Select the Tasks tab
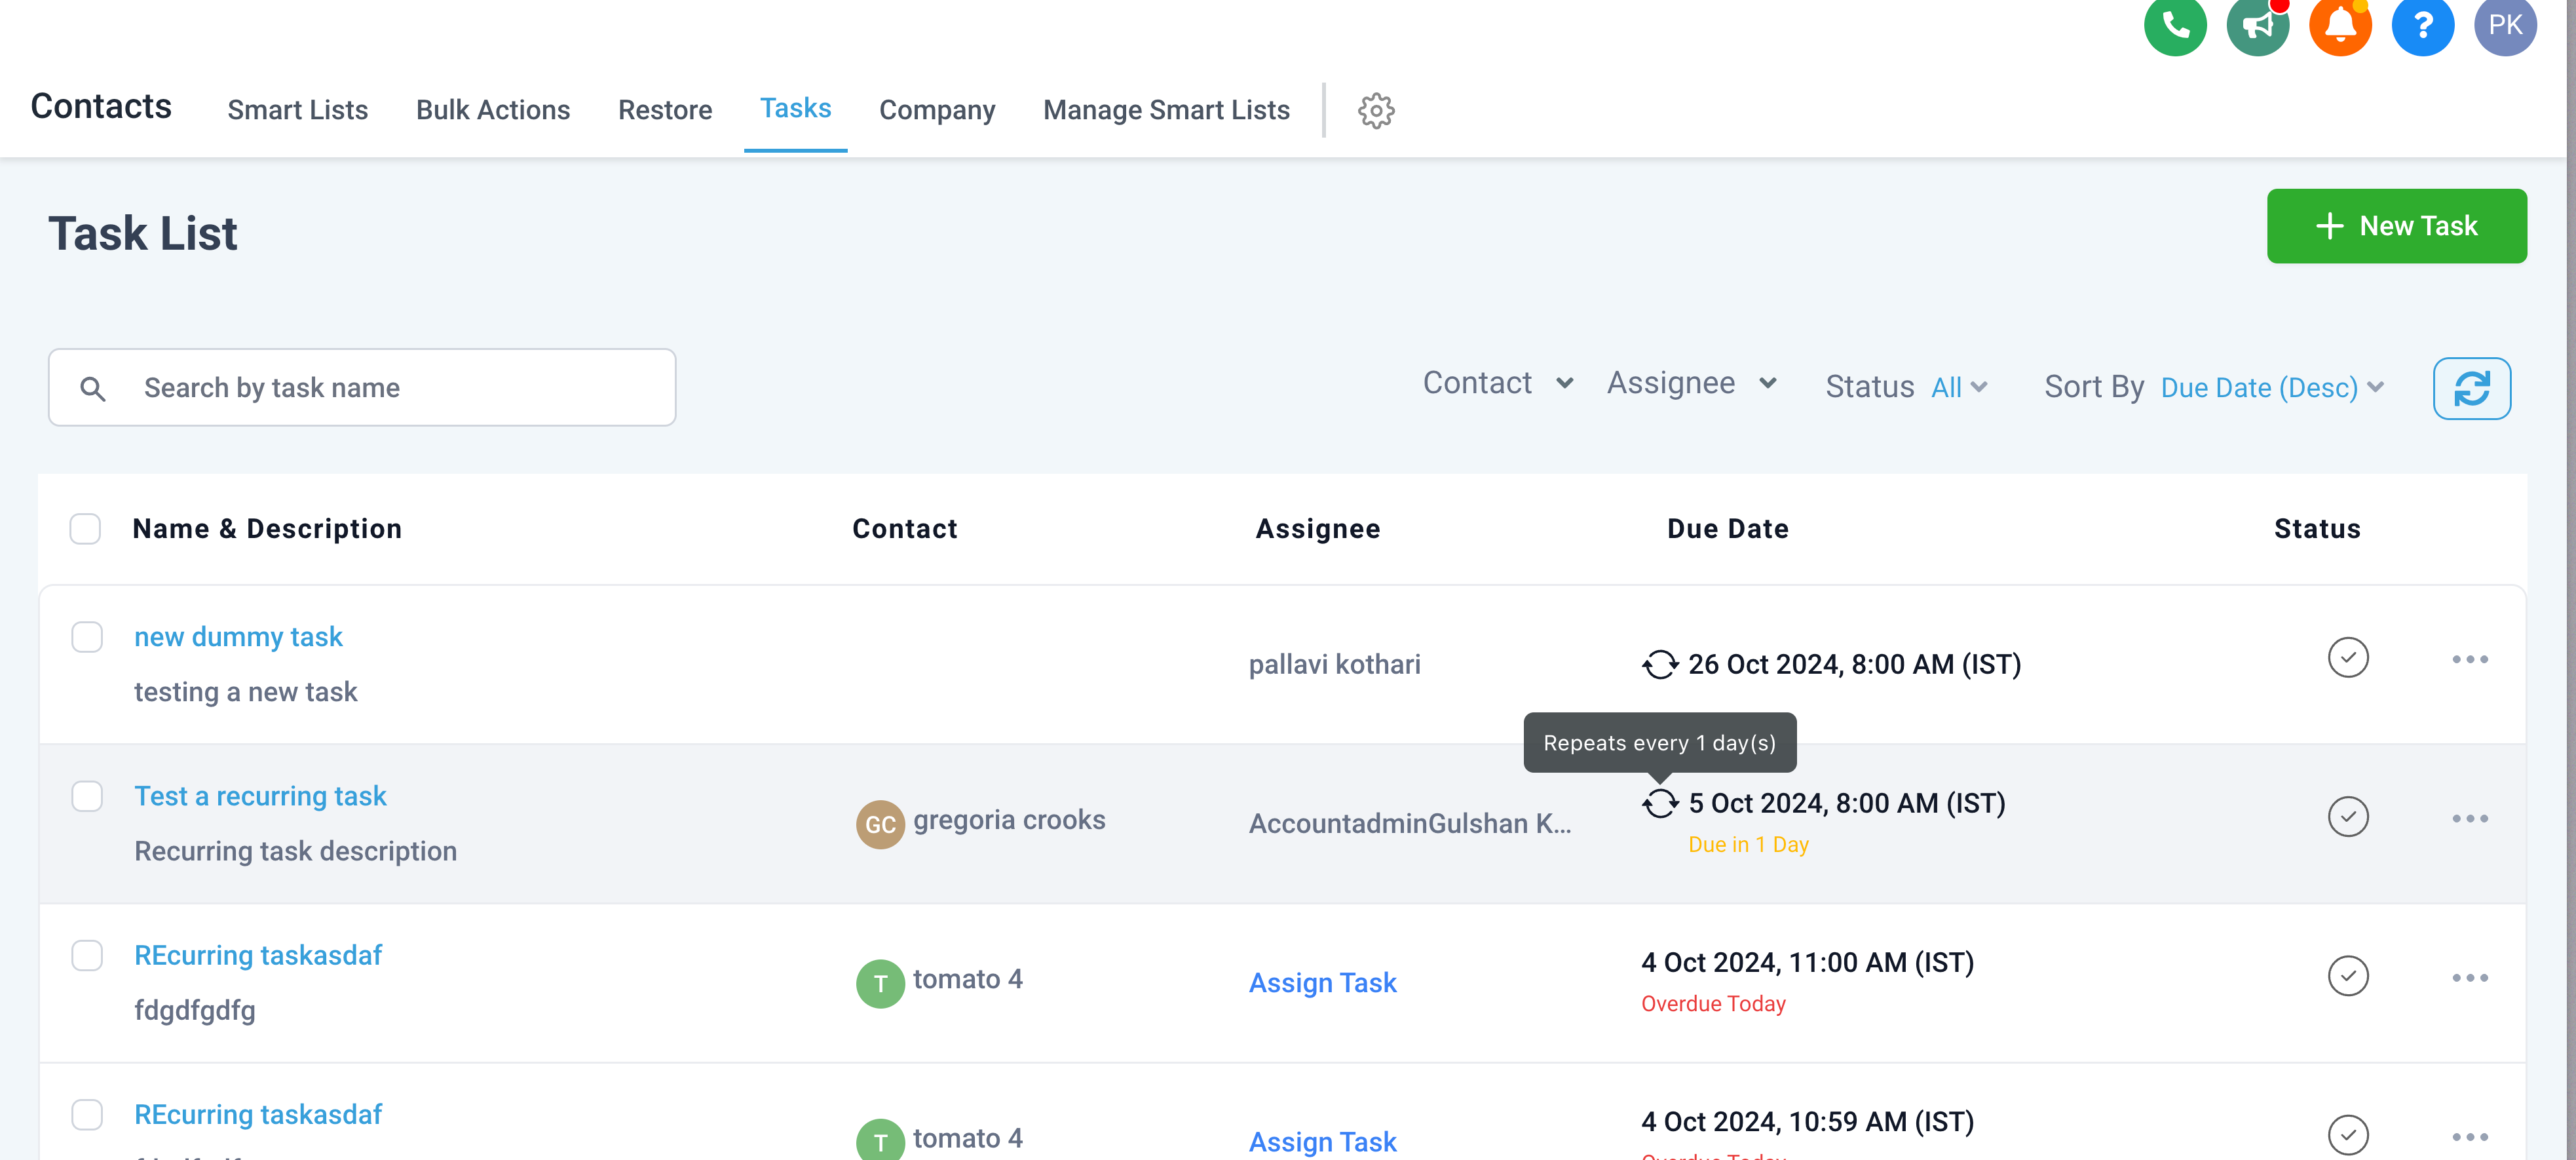This screenshot has width=2576, height=1160. [x=796, y=108]
